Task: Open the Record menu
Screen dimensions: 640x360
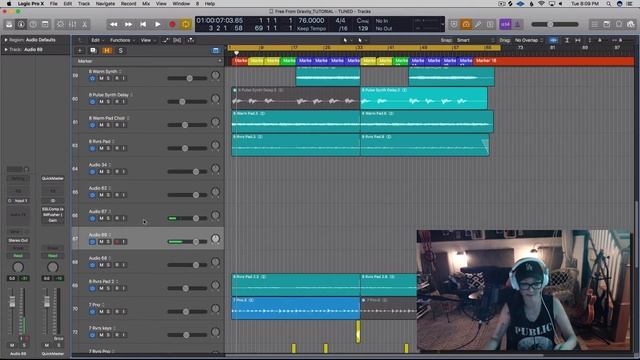Action: pos(128,4)
